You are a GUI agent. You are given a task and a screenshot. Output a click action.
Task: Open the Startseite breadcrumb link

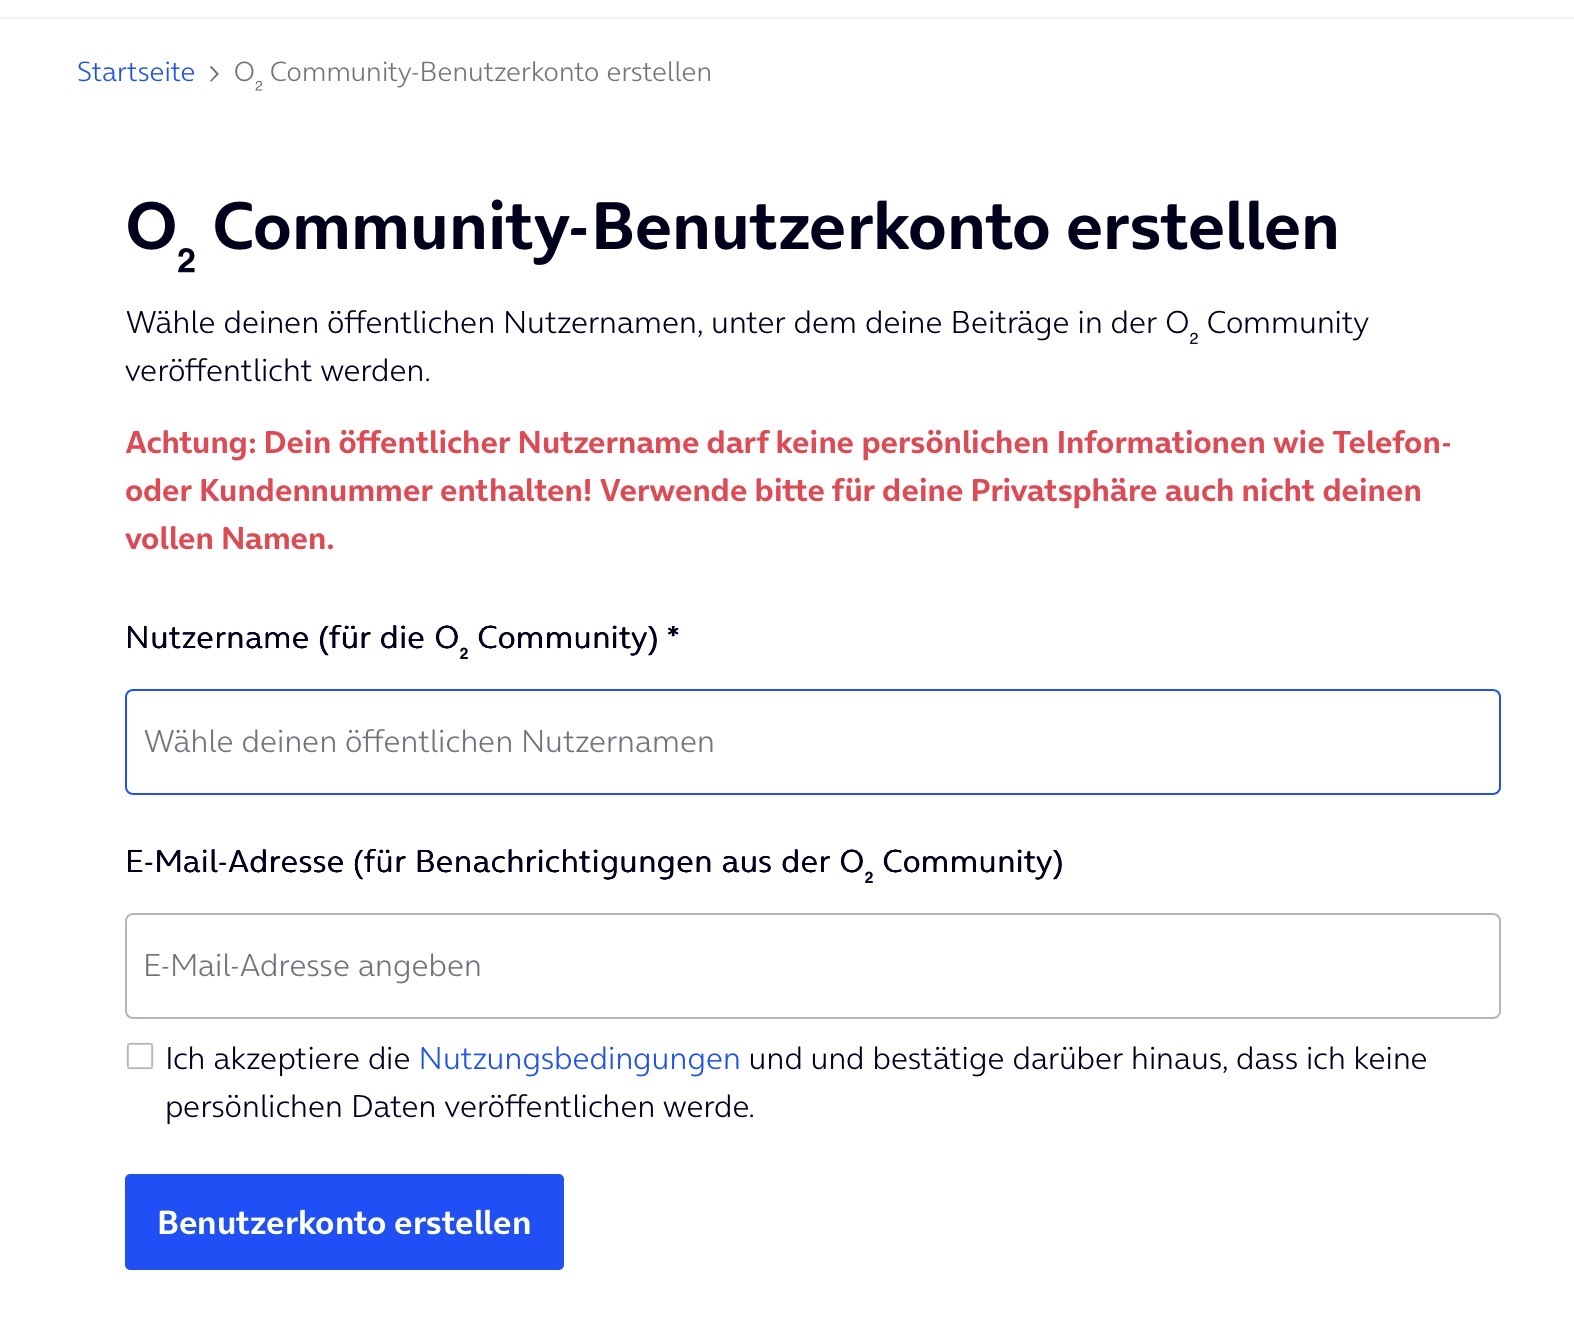[136, 72]
